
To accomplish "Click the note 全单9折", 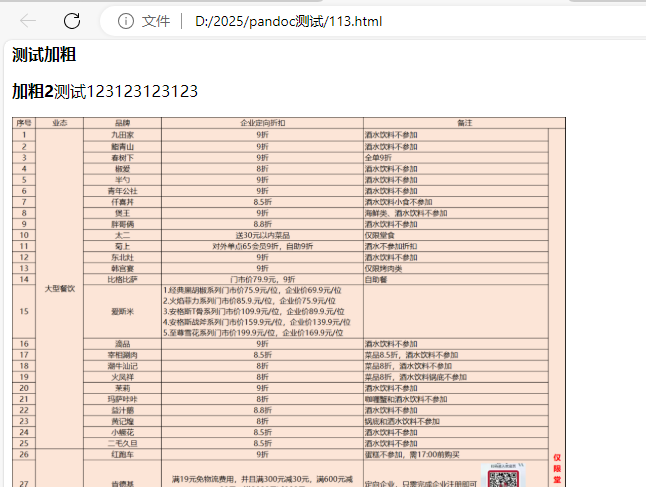I will click(x=378, y=158).
